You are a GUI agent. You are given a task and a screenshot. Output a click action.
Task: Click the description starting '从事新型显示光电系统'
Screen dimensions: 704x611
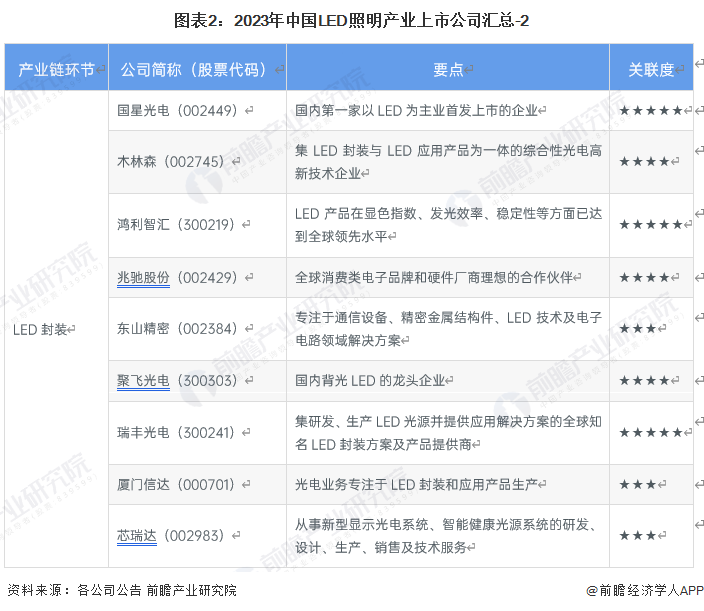[x=444, y=536]
